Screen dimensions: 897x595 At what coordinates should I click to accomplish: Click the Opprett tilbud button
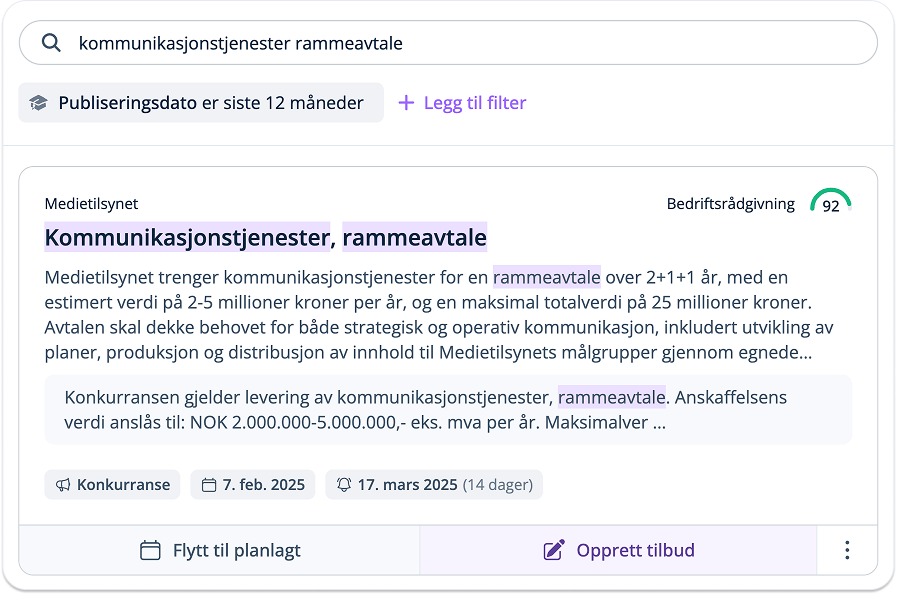620,549
